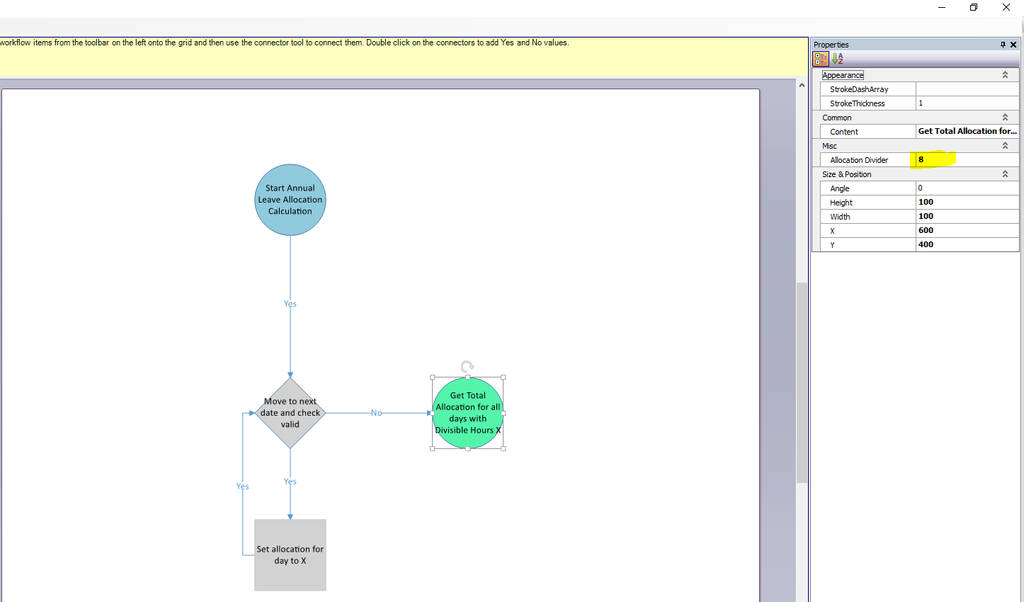Select the Move to next date diamond
The image size is (1024, 602).
(290, 412)
